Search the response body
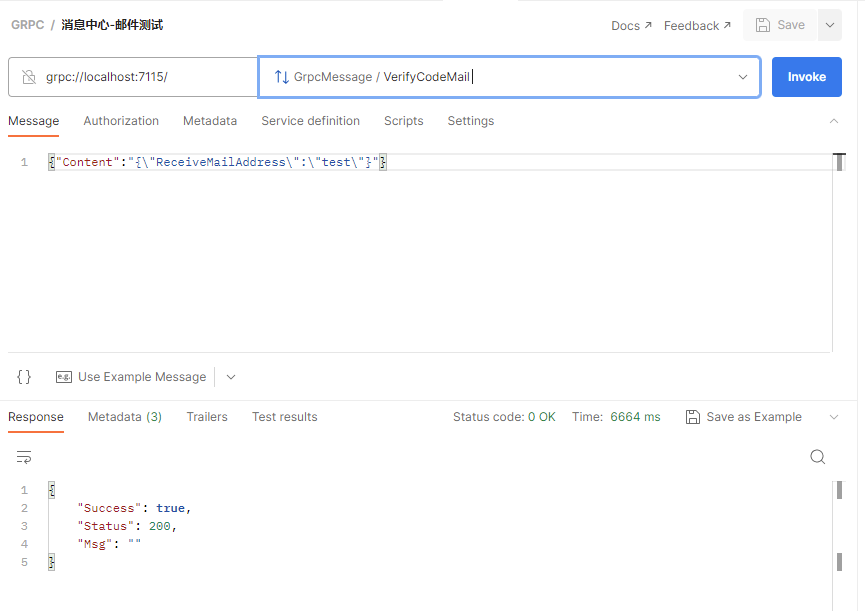 point(817,457)
